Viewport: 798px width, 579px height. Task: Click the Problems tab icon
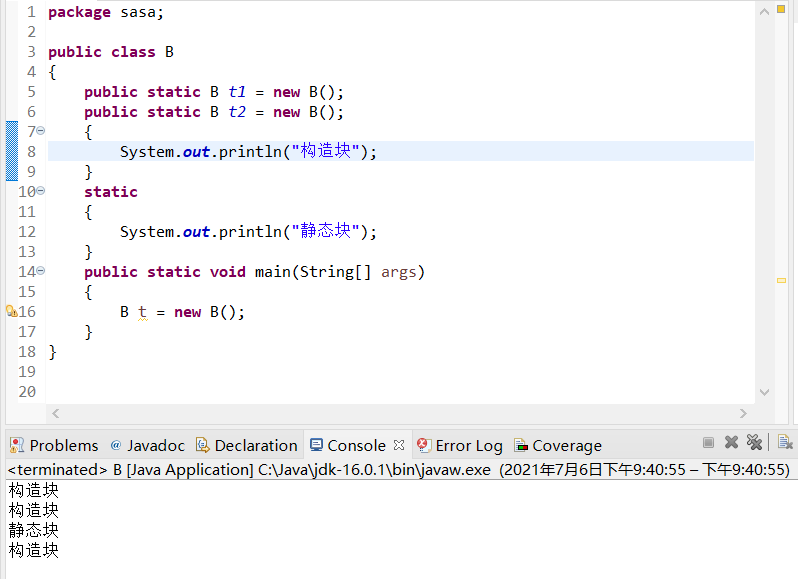[17, 445]
